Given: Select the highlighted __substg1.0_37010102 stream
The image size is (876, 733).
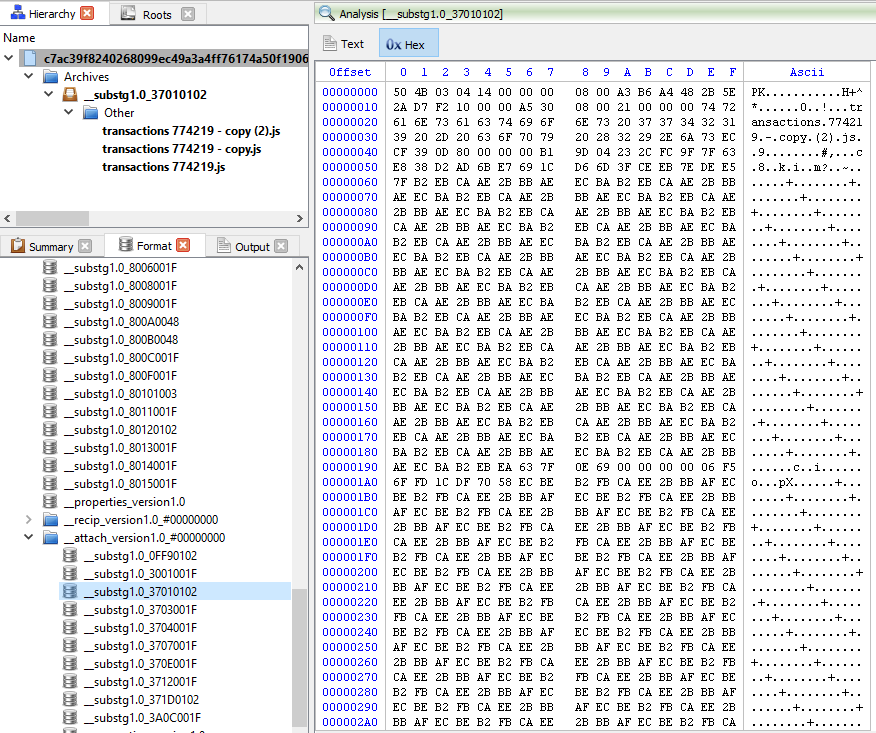Looking at the screenshot, I should tap(175, 591).
